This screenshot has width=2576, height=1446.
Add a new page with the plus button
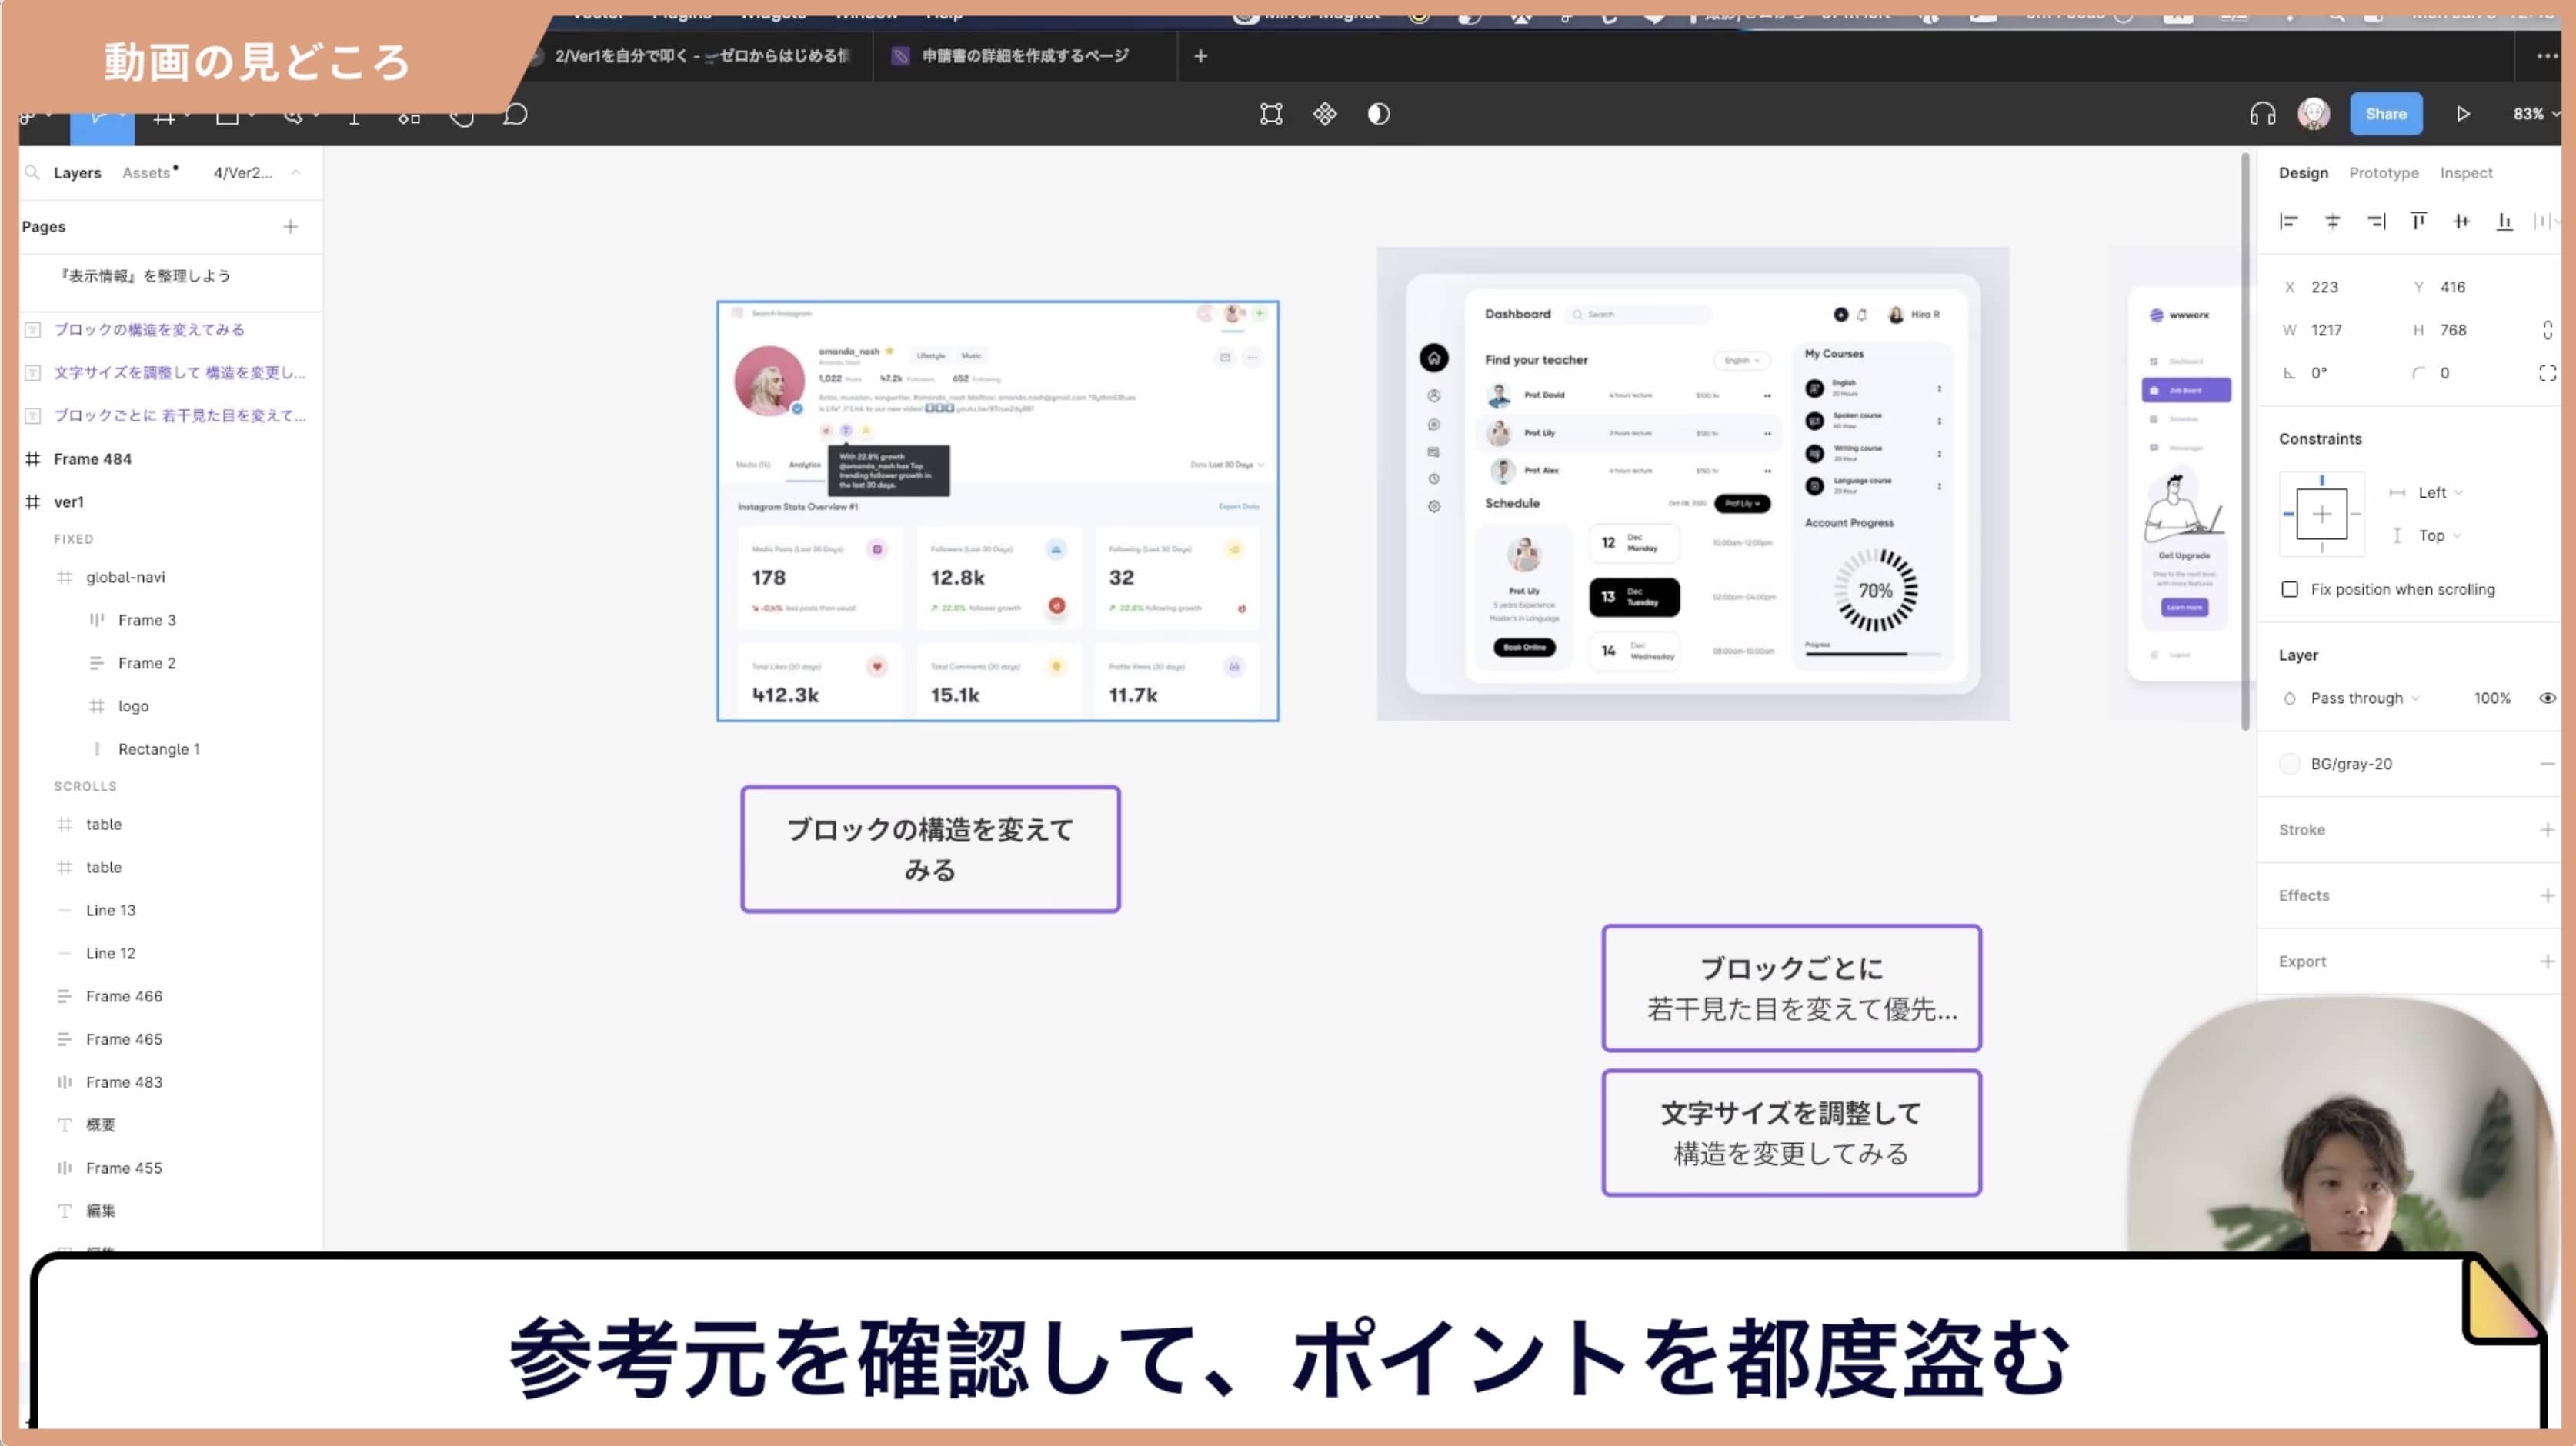point(290,226)
